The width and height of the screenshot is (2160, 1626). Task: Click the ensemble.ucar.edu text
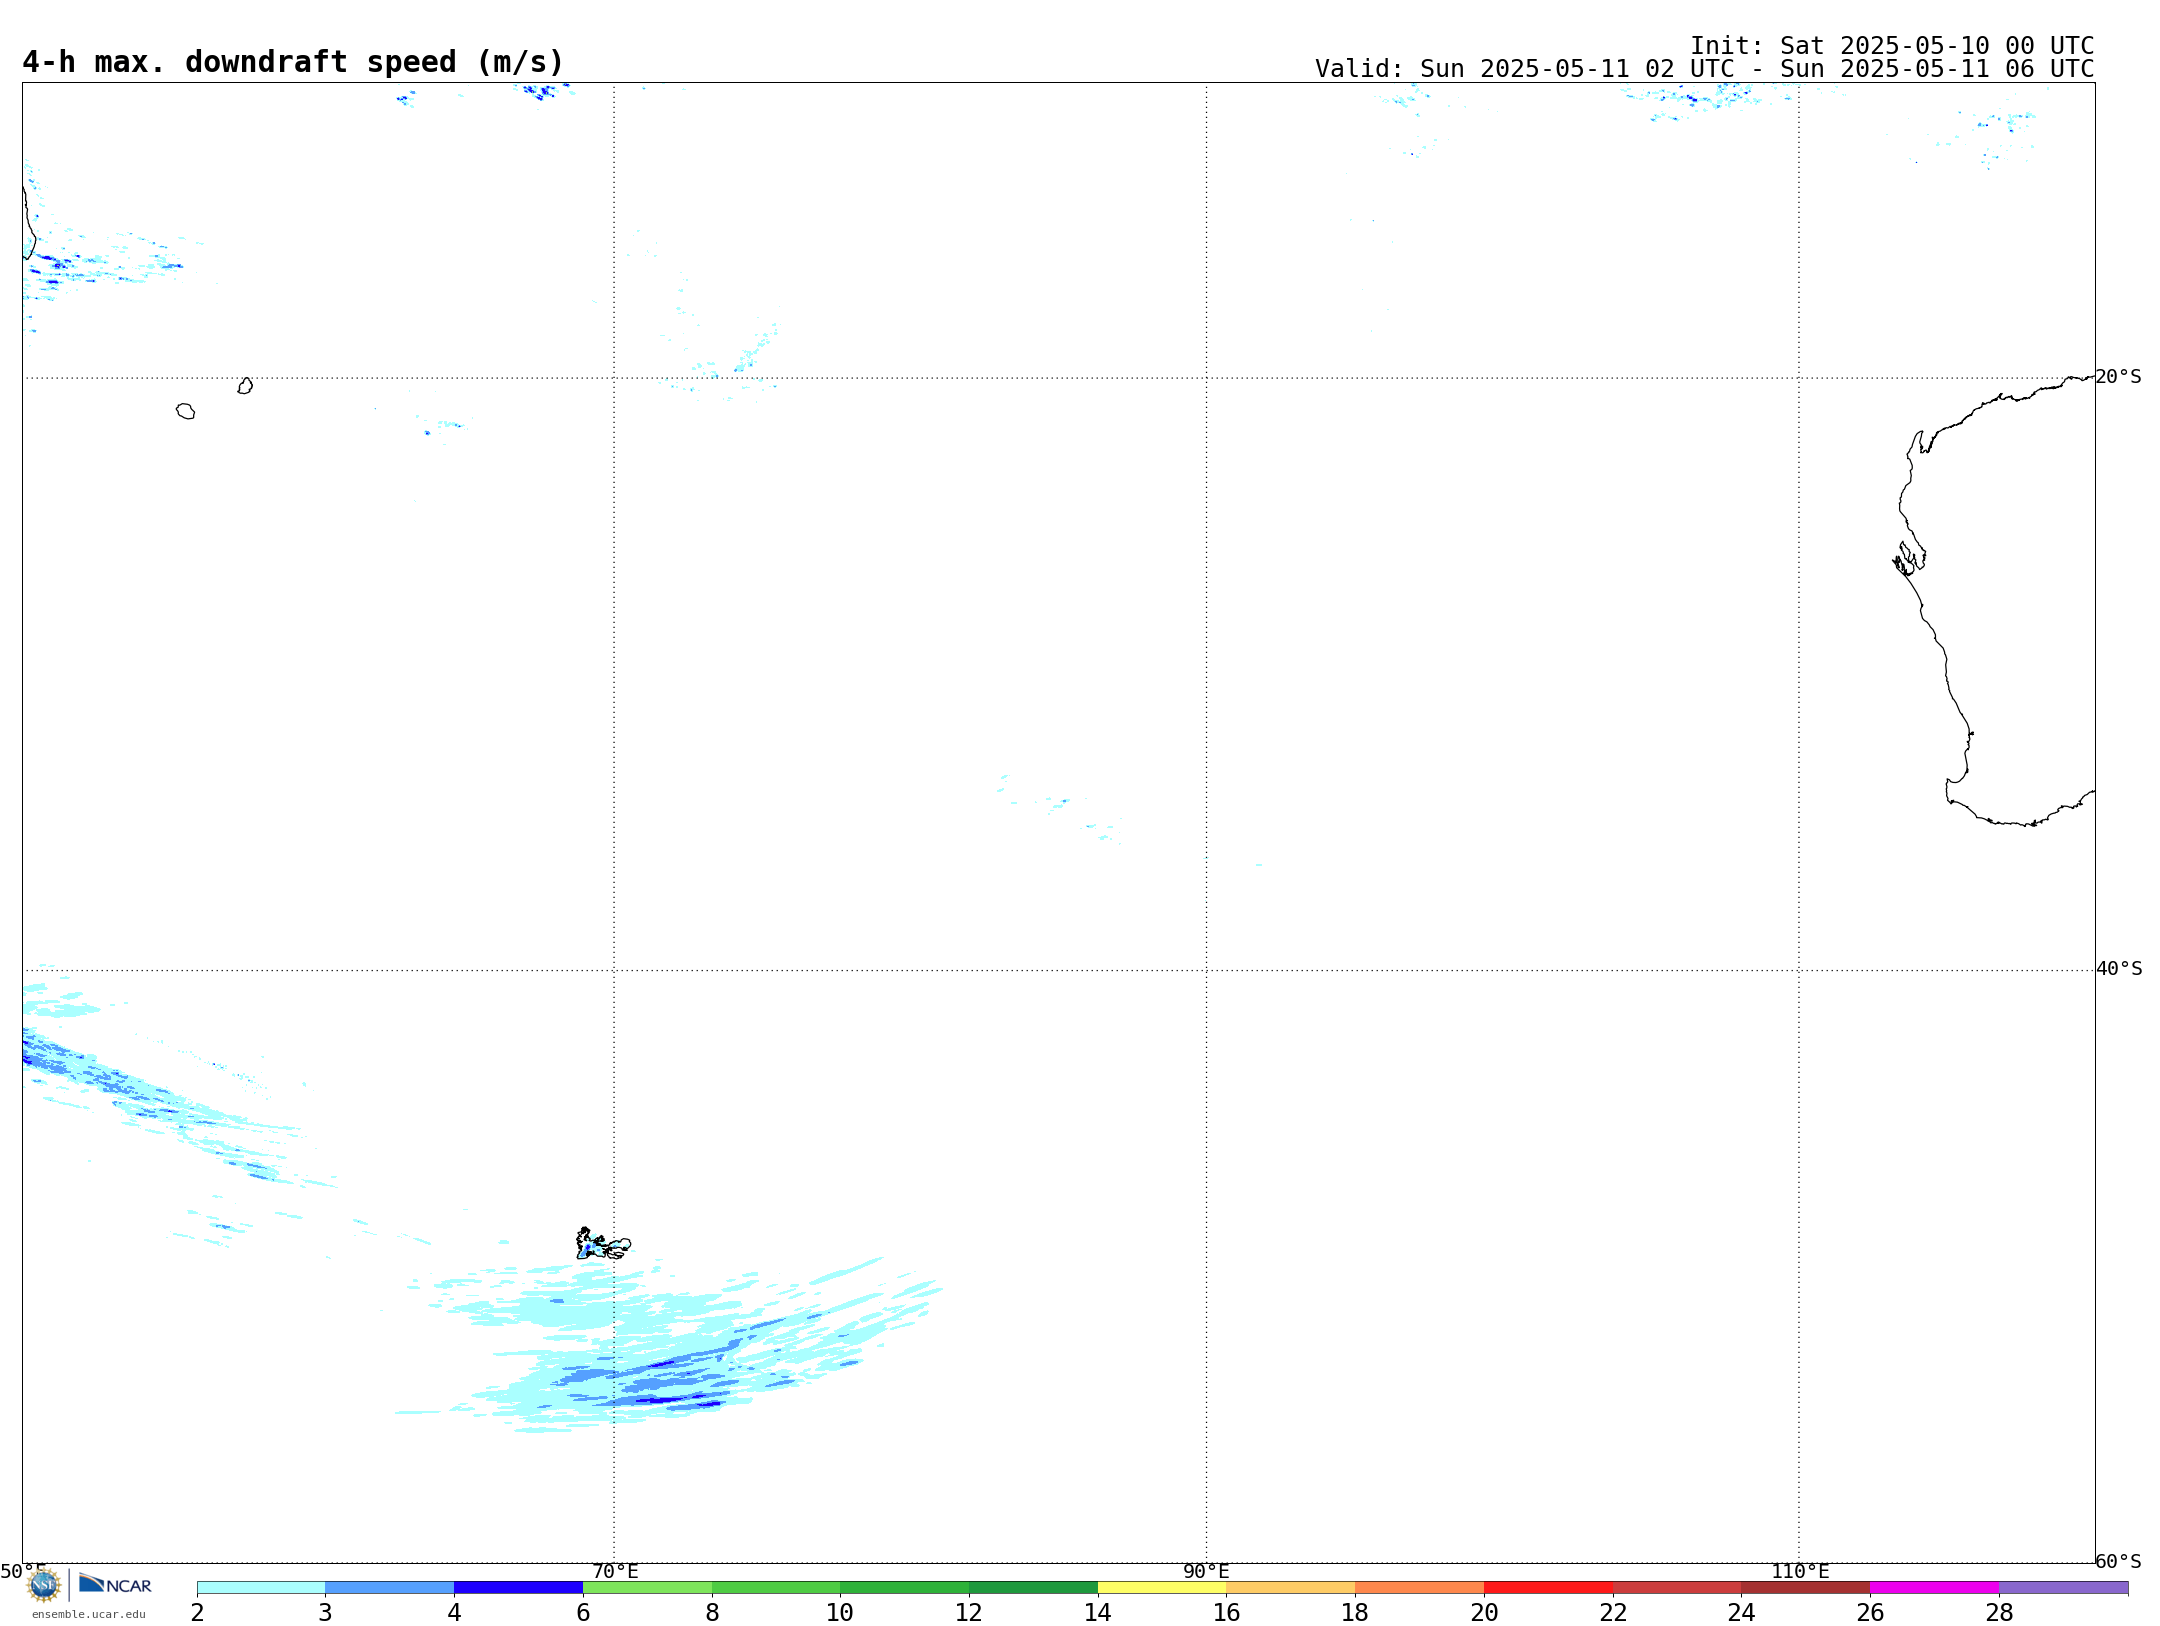(x=89, y=1614)
